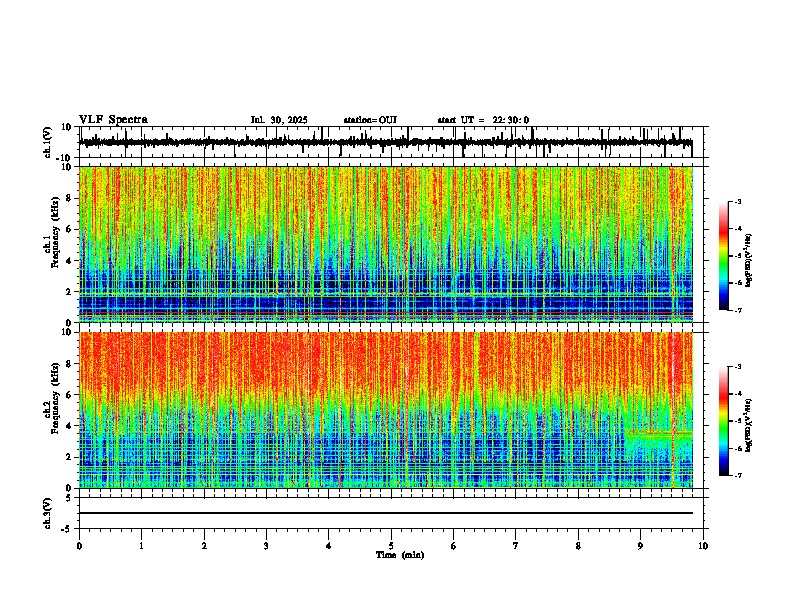Click the ch.1 spectrogram panel

coord(386,244)
